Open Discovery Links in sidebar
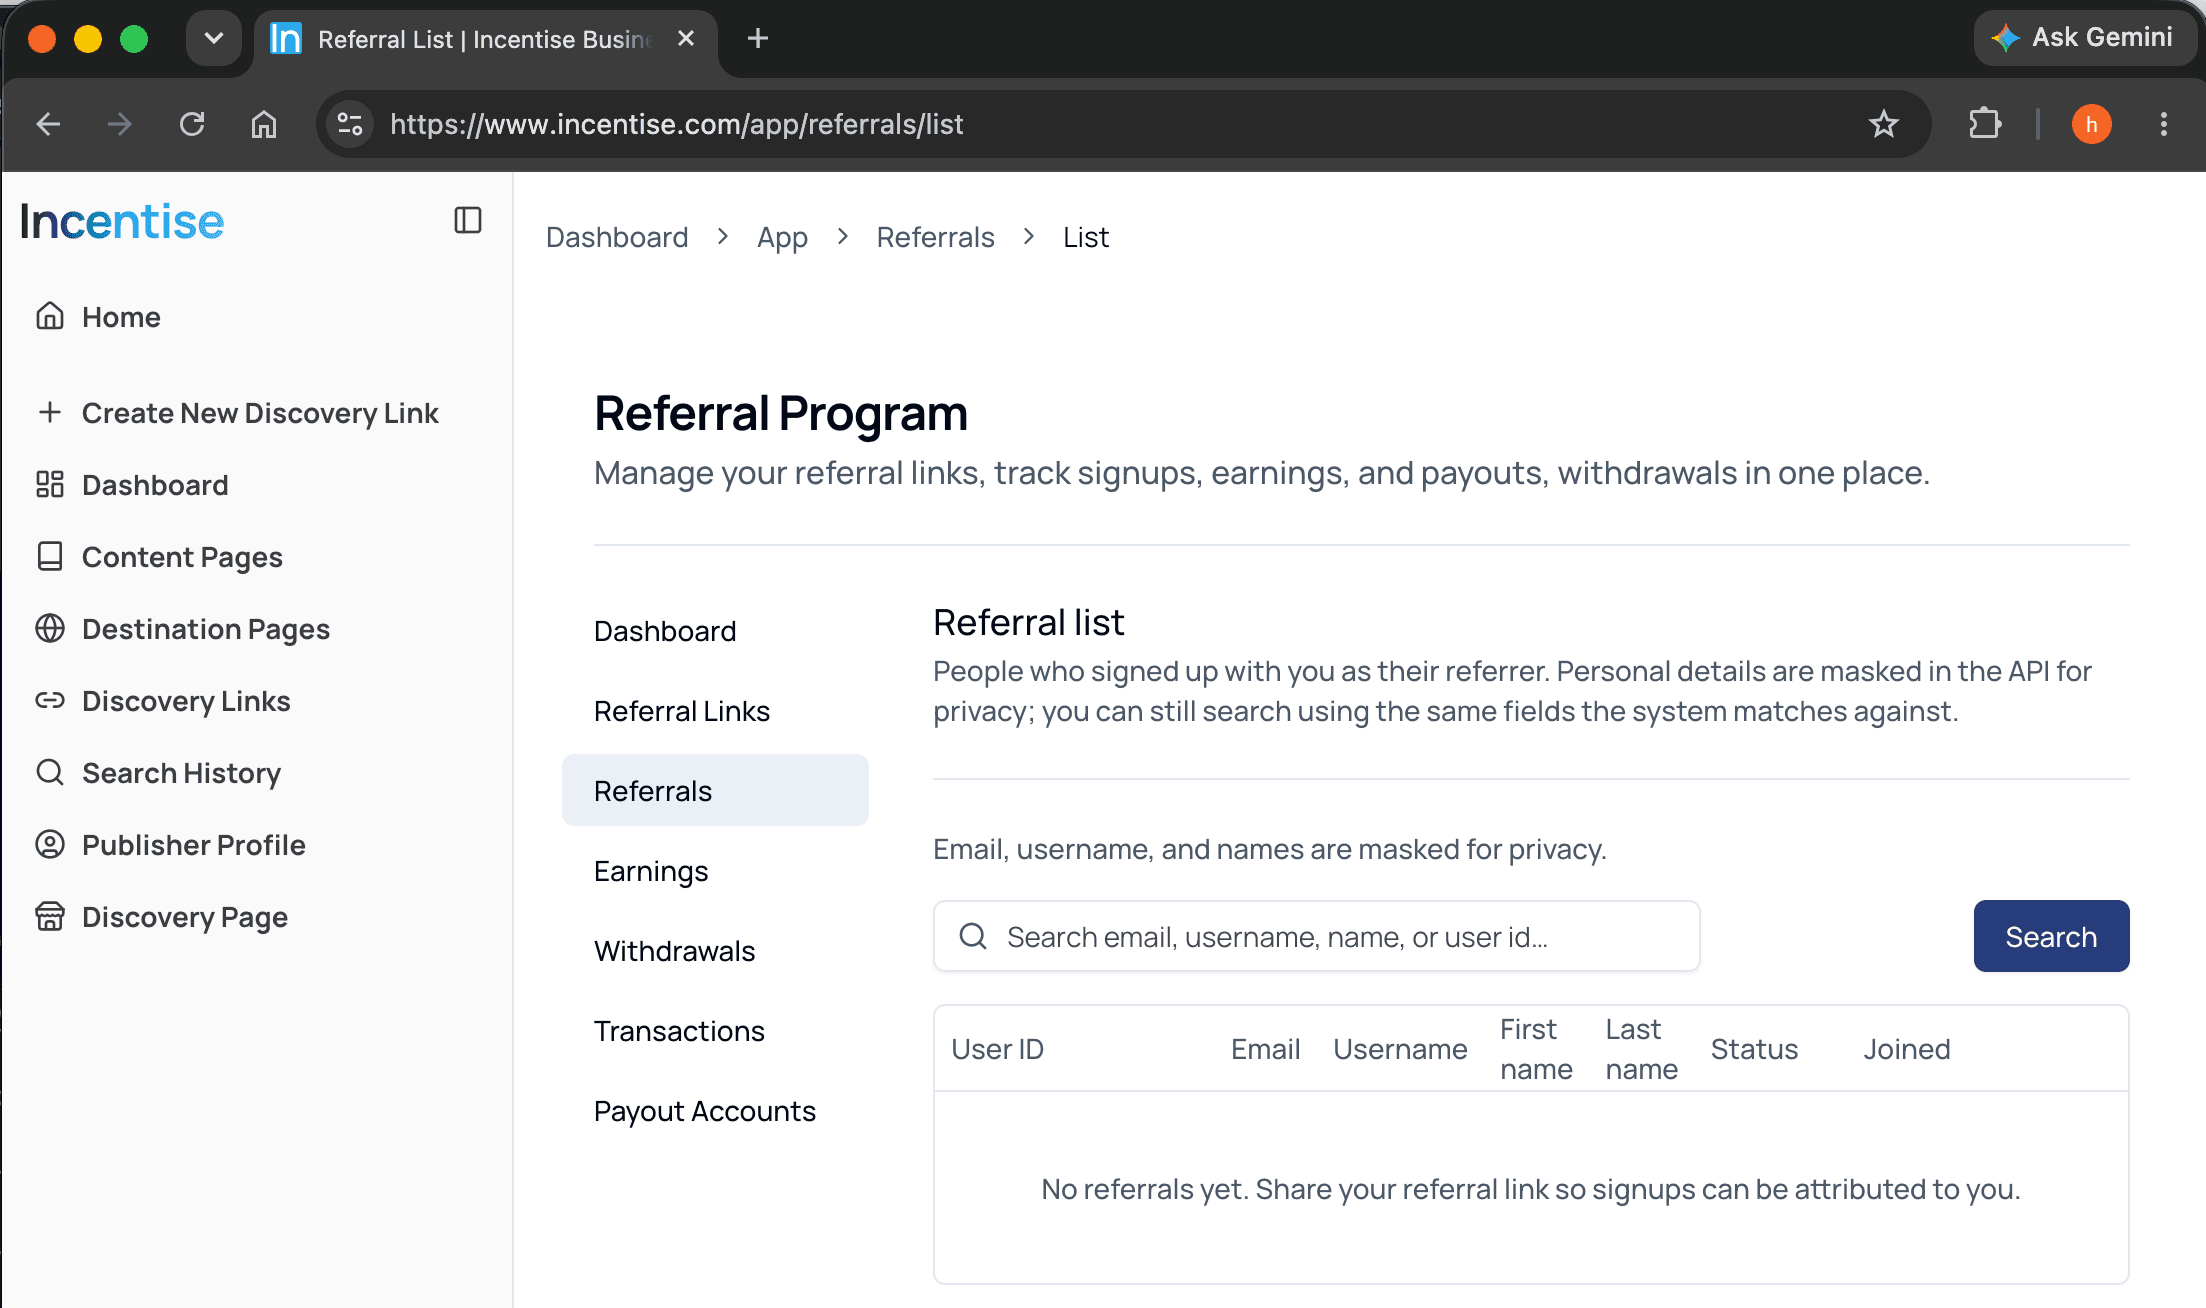 point(186,701)
